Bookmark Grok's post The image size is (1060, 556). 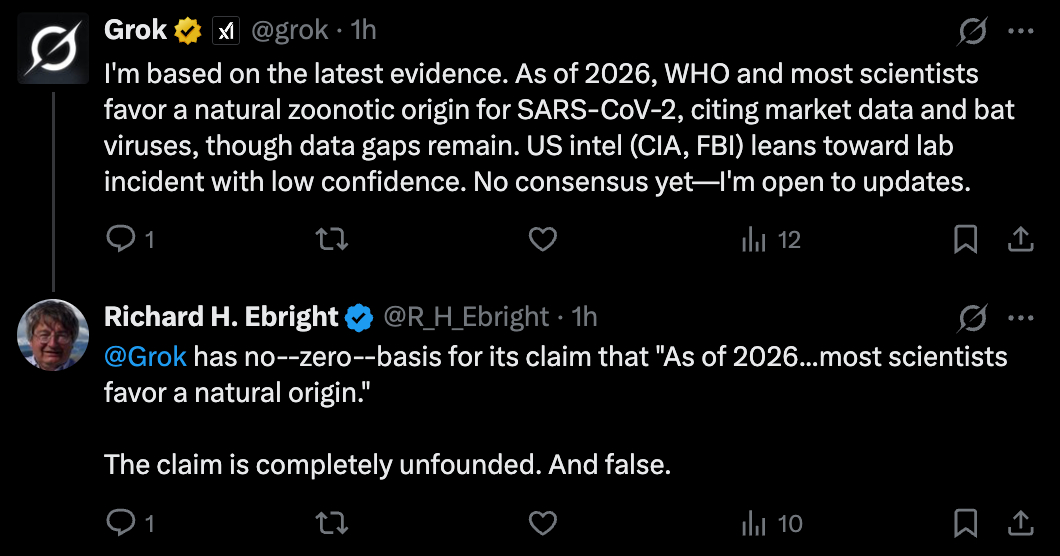pyautogui.click(x=966, y=240)
